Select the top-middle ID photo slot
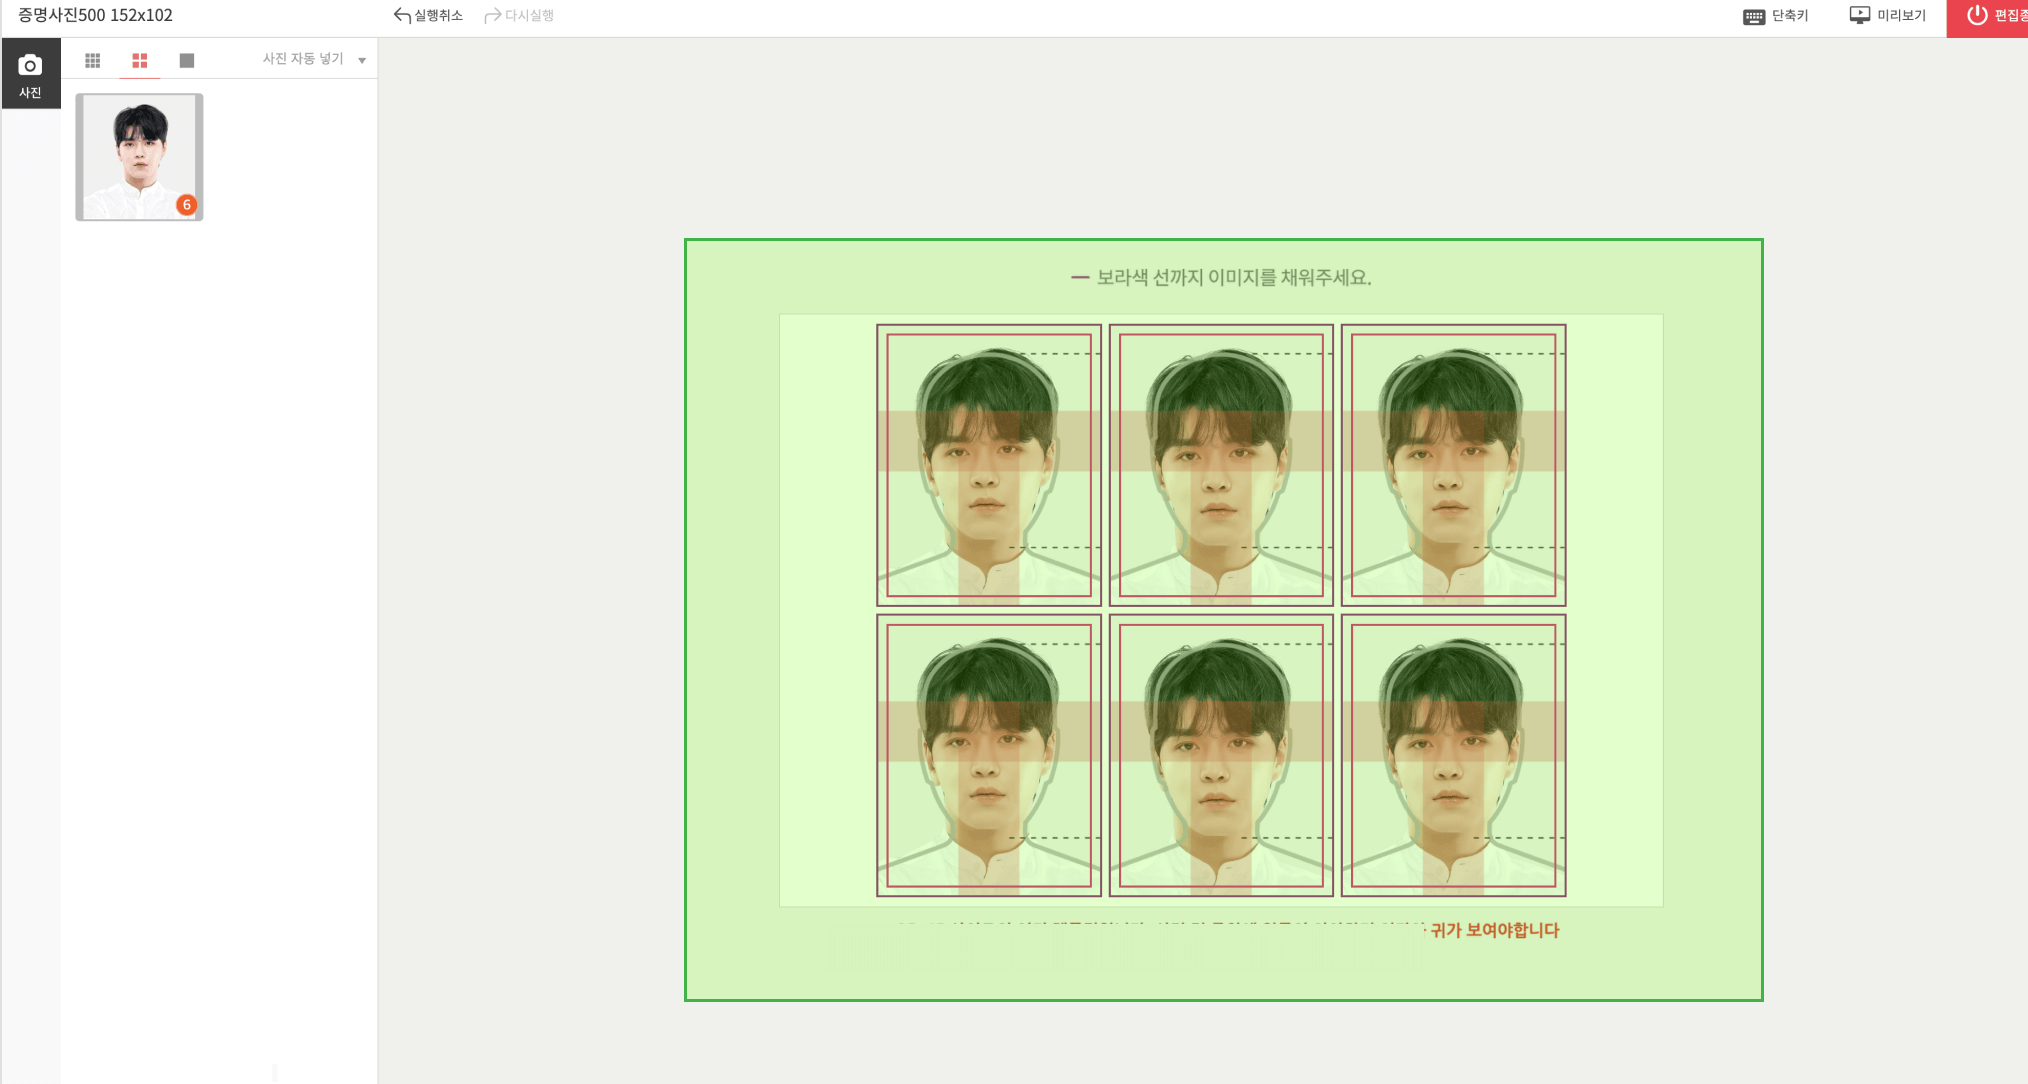 (x=1221, y=465)
